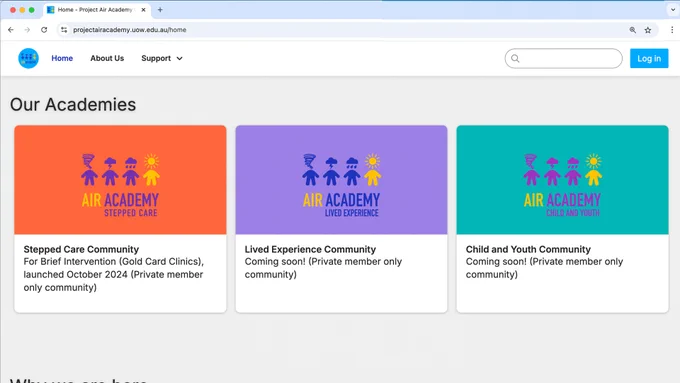
Task: Go back using browser back arrow
Action: click(11, 30)
